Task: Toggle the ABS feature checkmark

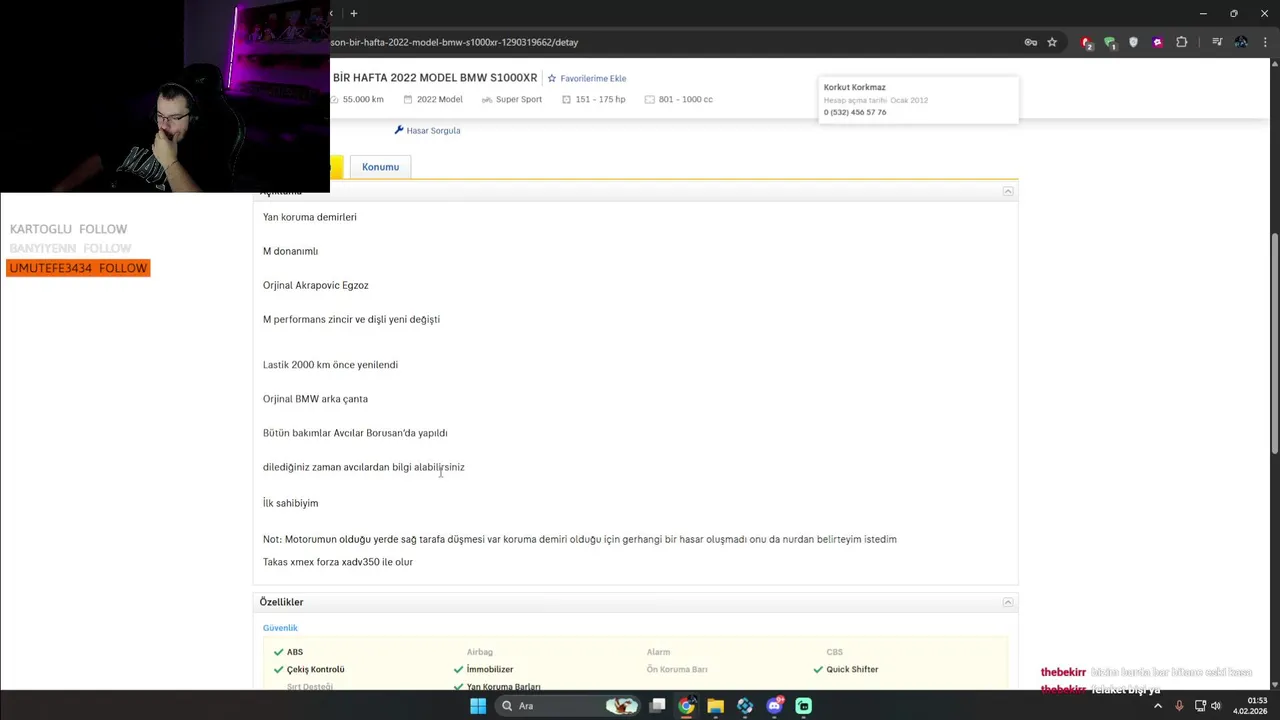Action: [x=279, y=652]
